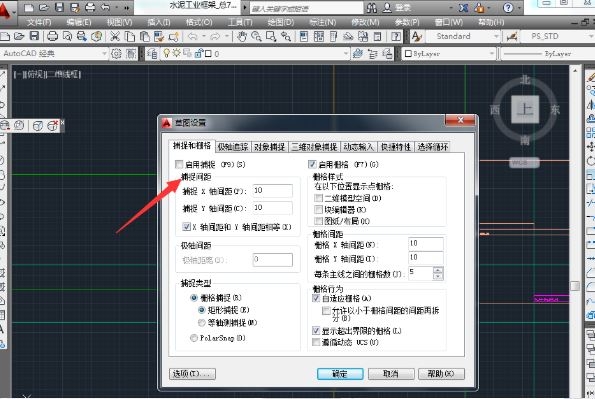Select the Zoom Window icon
Screen dimensions: 595x399
coord(271,36)
